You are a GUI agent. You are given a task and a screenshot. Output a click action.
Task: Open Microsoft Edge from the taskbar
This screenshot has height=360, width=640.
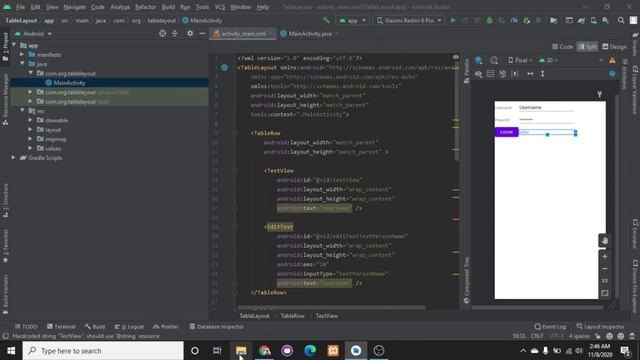pos(310,351)
